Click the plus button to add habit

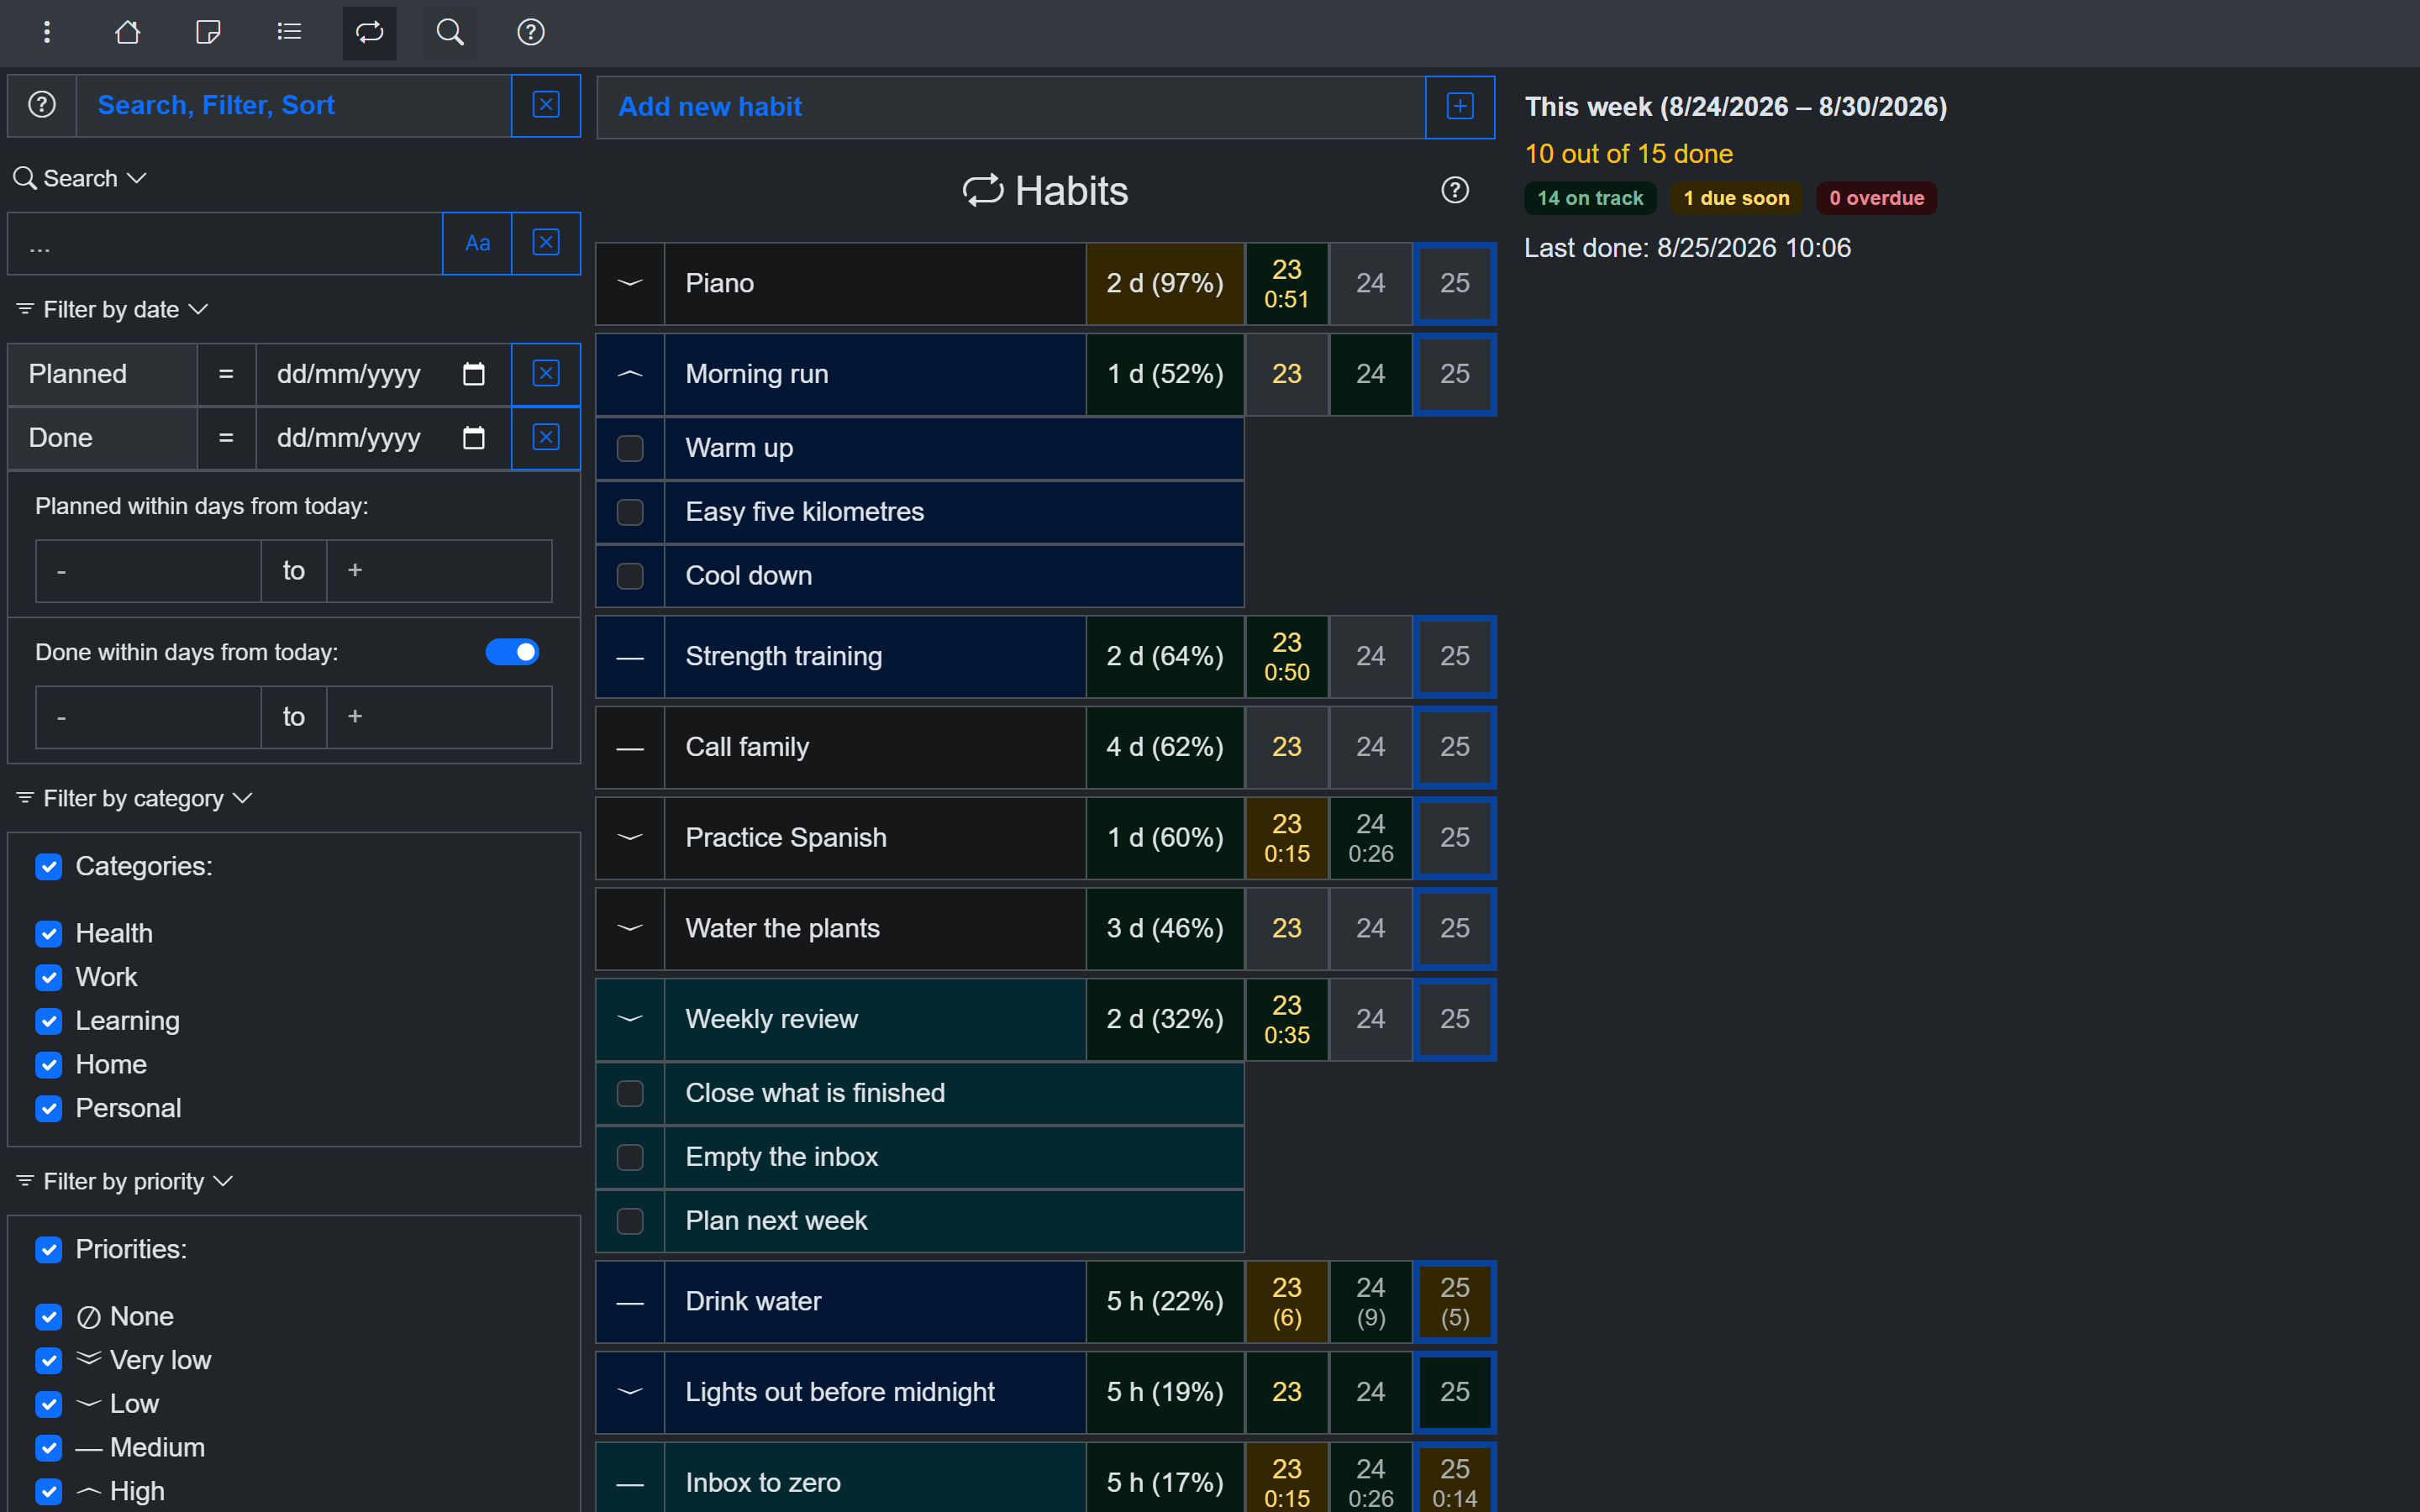point(1460,107)
